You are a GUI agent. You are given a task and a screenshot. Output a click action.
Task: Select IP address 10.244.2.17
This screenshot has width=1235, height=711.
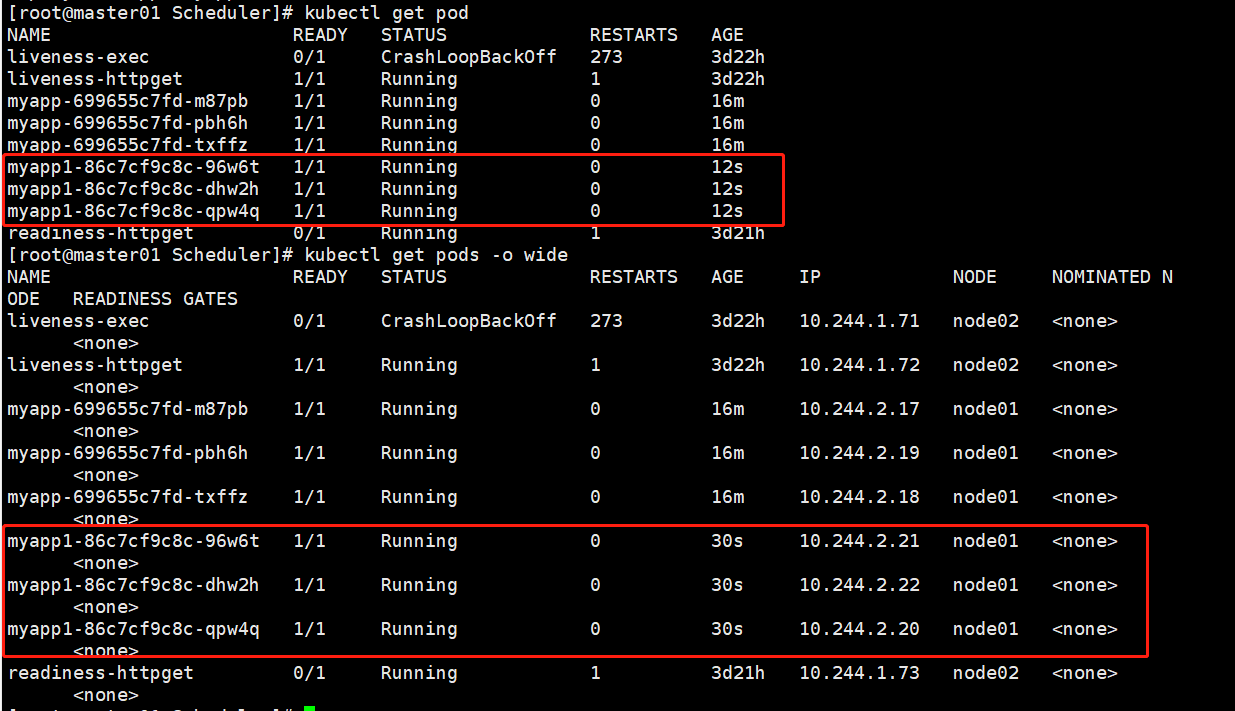pyautogui.click(x=859, y=409)
